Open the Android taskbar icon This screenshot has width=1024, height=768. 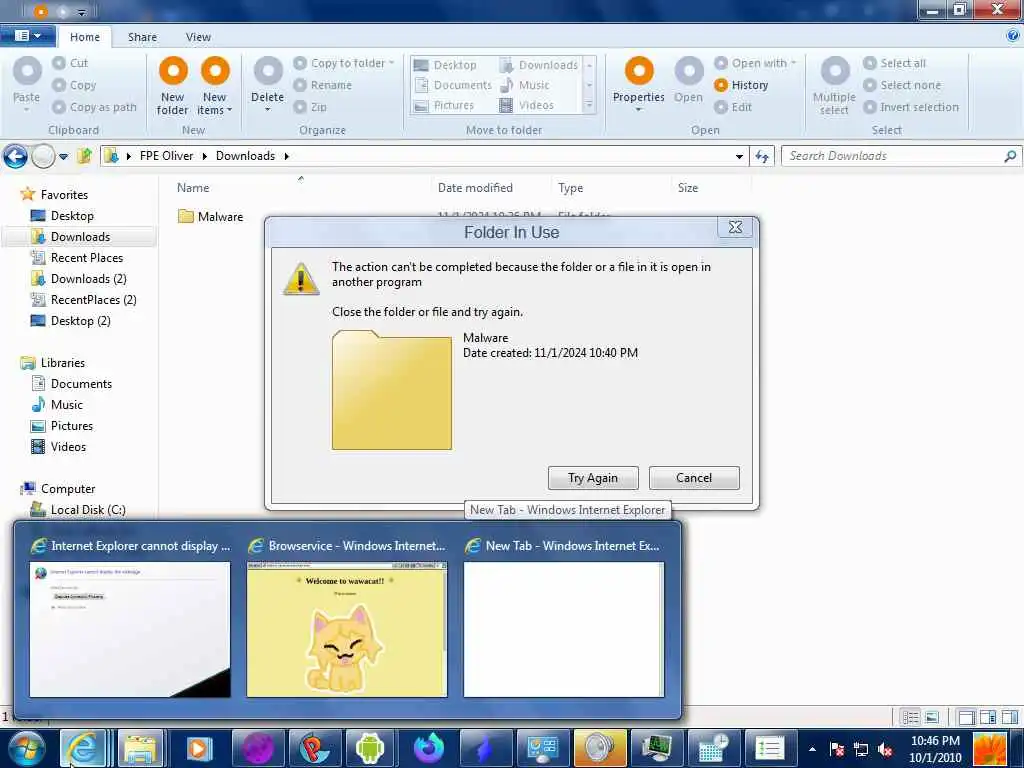(x=370, y=748)
